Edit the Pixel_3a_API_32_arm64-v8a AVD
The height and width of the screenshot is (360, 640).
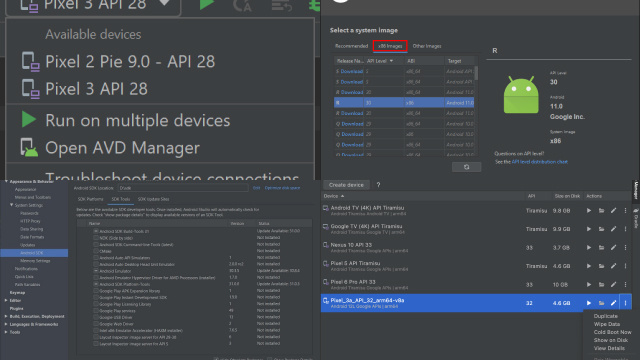(613, 303)
